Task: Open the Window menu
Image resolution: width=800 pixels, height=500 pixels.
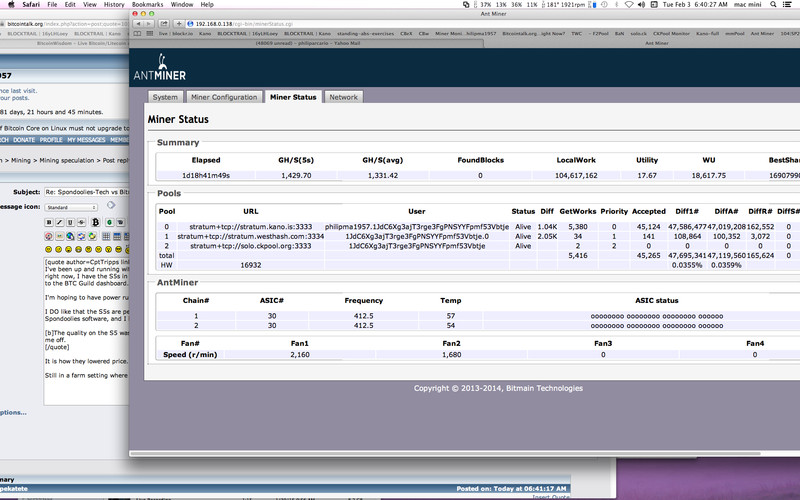Action: click(182, 4)
